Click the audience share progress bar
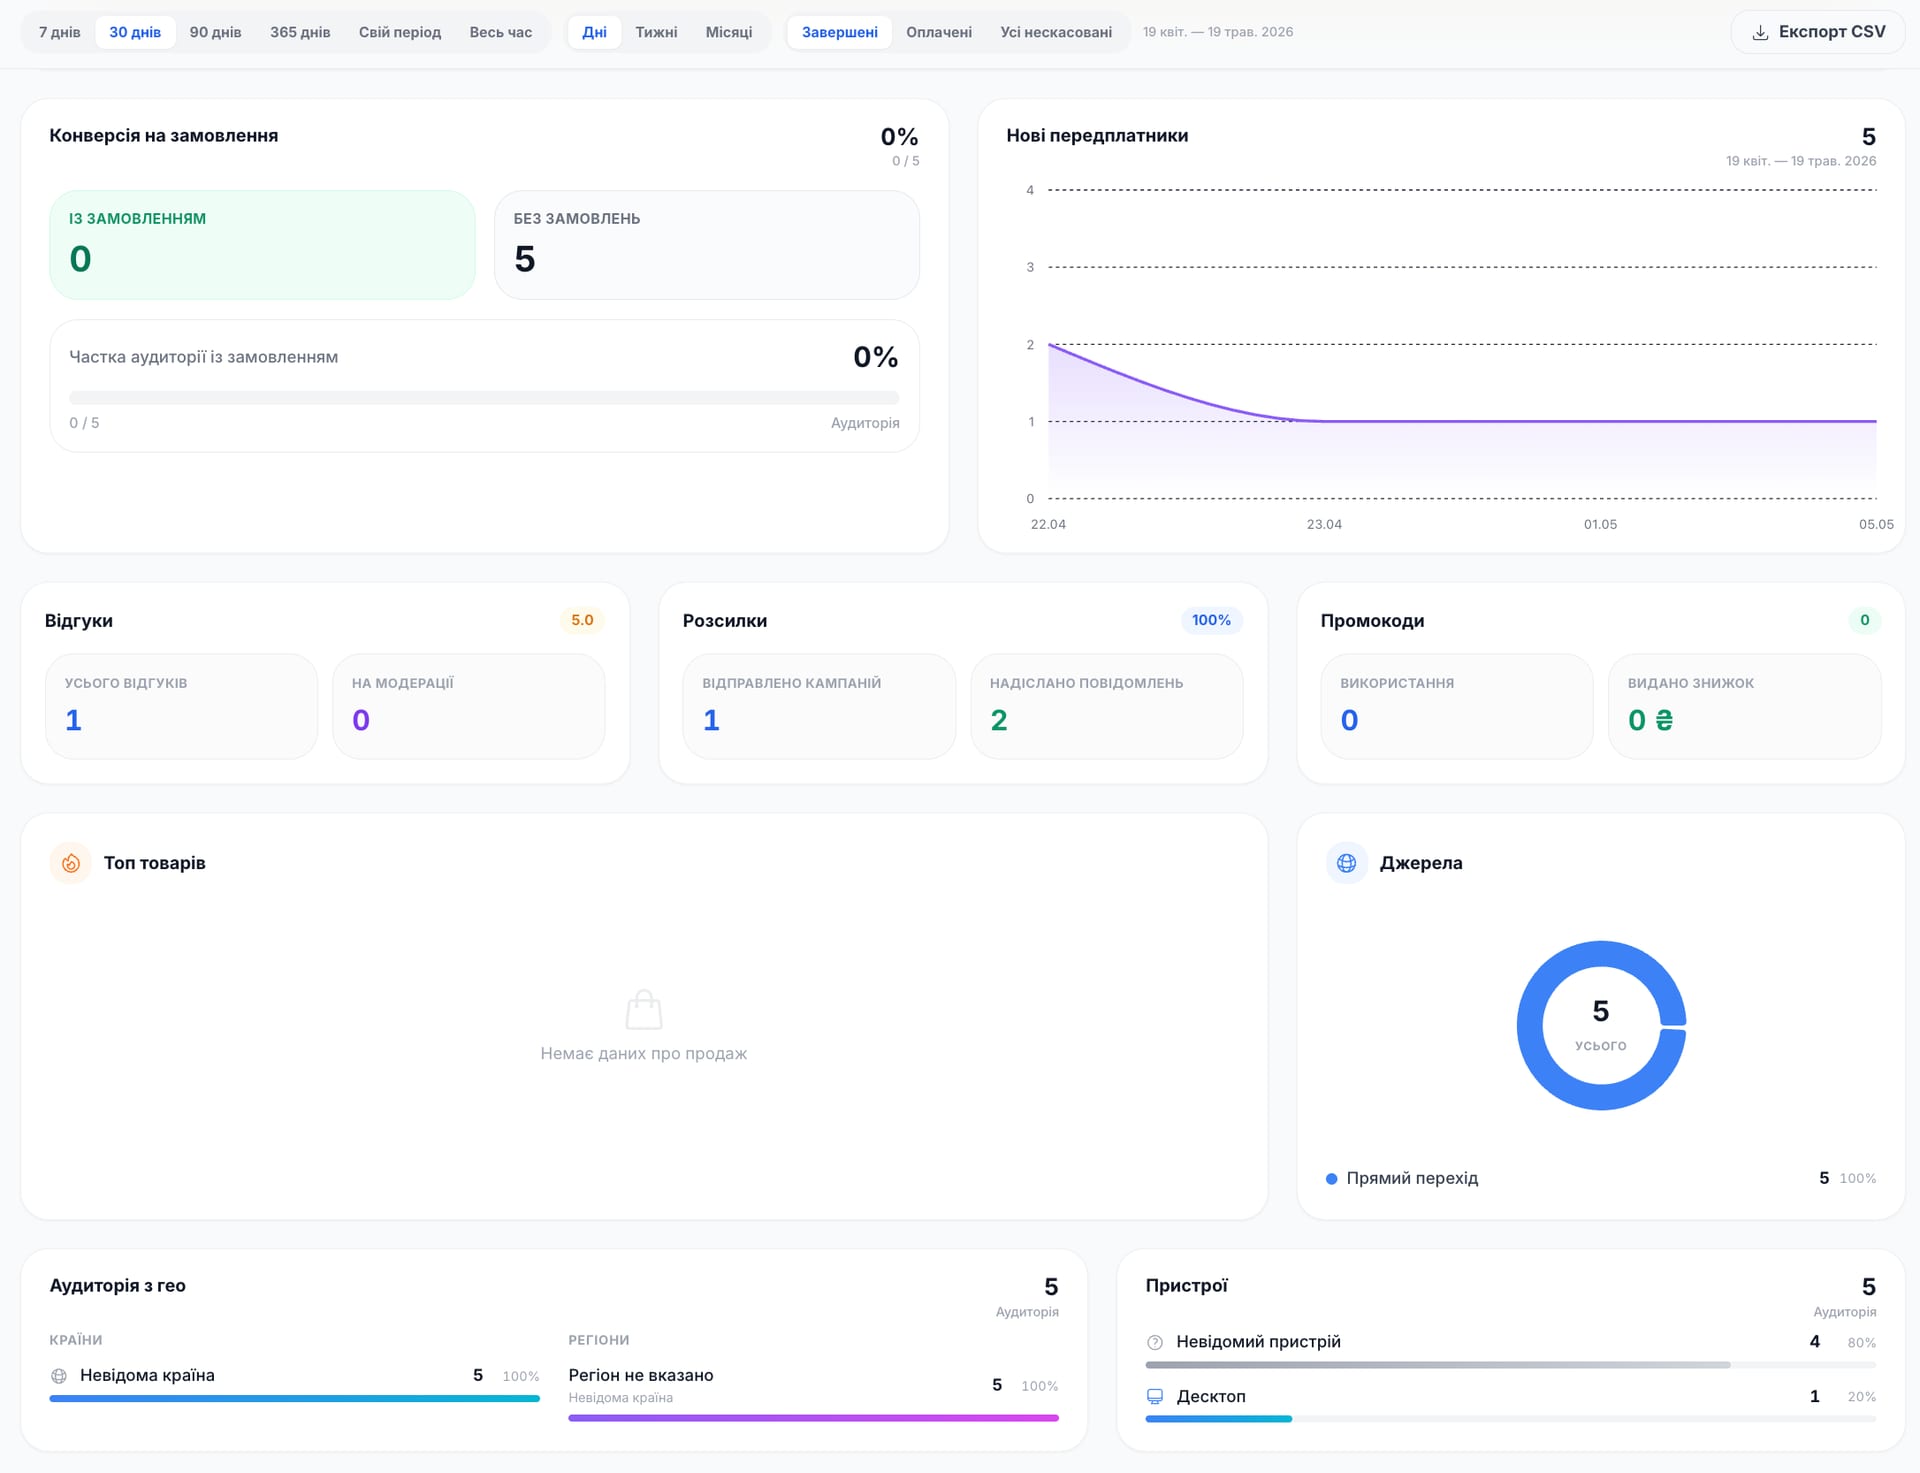 click(x=484, y=398)
